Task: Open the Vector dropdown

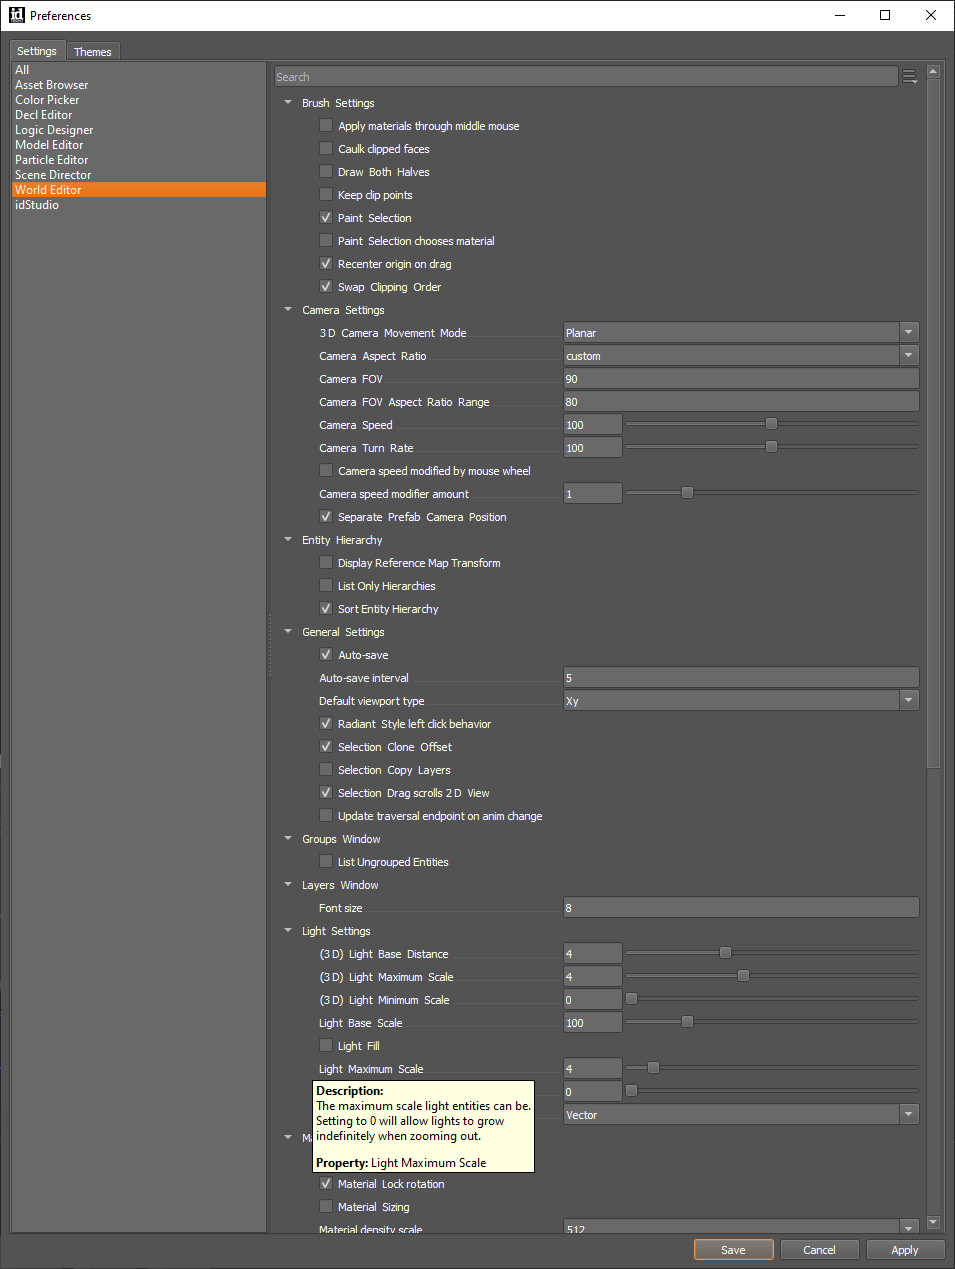Action: pyautogui.click(x=741, y=1115)
